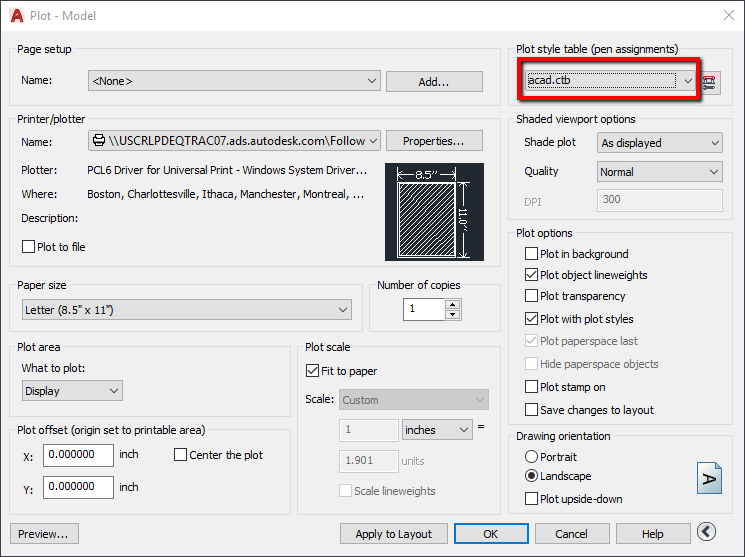This screenshot has height=557, width=745.
Task: Click the Apply to Layout button
Action: 394,534
